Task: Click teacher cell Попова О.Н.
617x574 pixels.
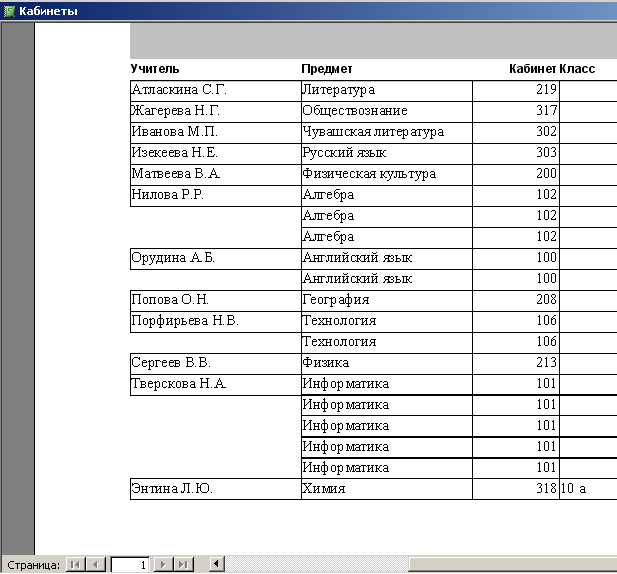Action: (216, 301)
